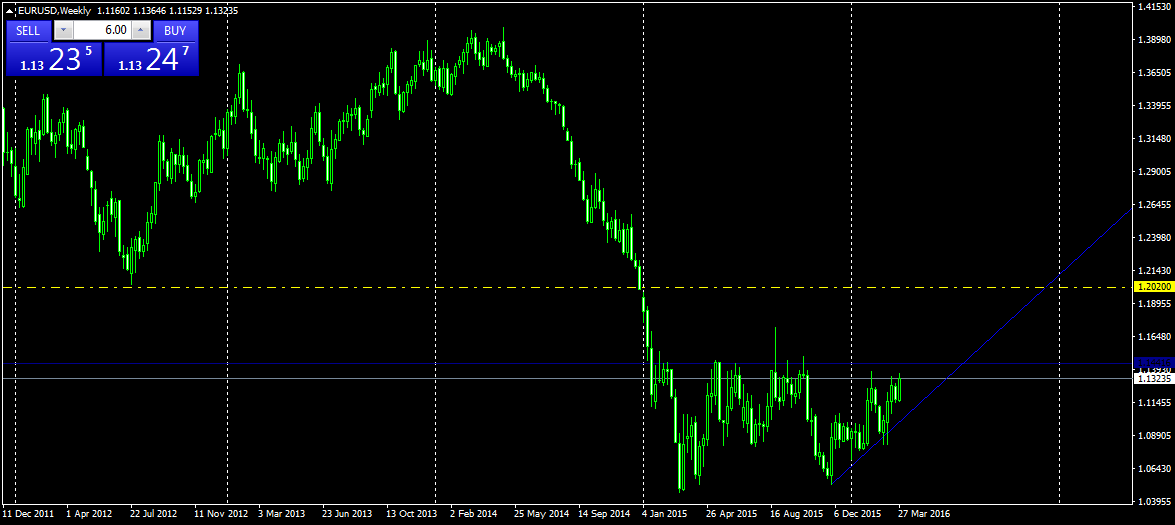Click the 1.36505 price scale label

pos(1154,73)
